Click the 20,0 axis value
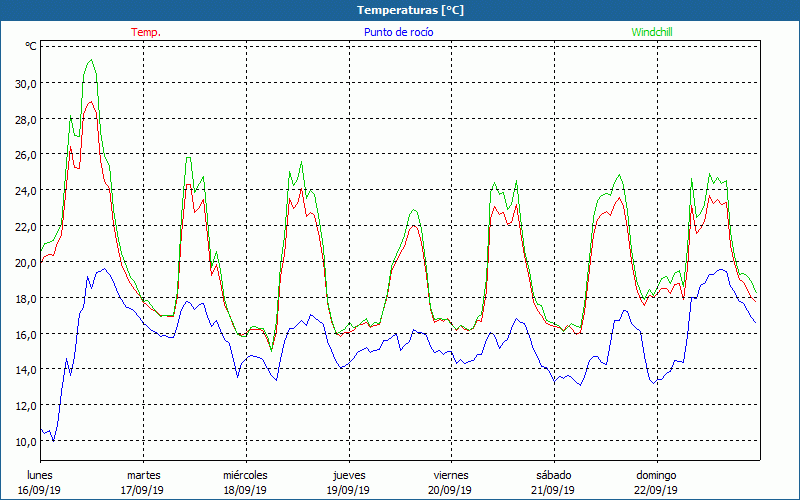The height and width of the screenshot is (500, 800). (x=26, y=263)
